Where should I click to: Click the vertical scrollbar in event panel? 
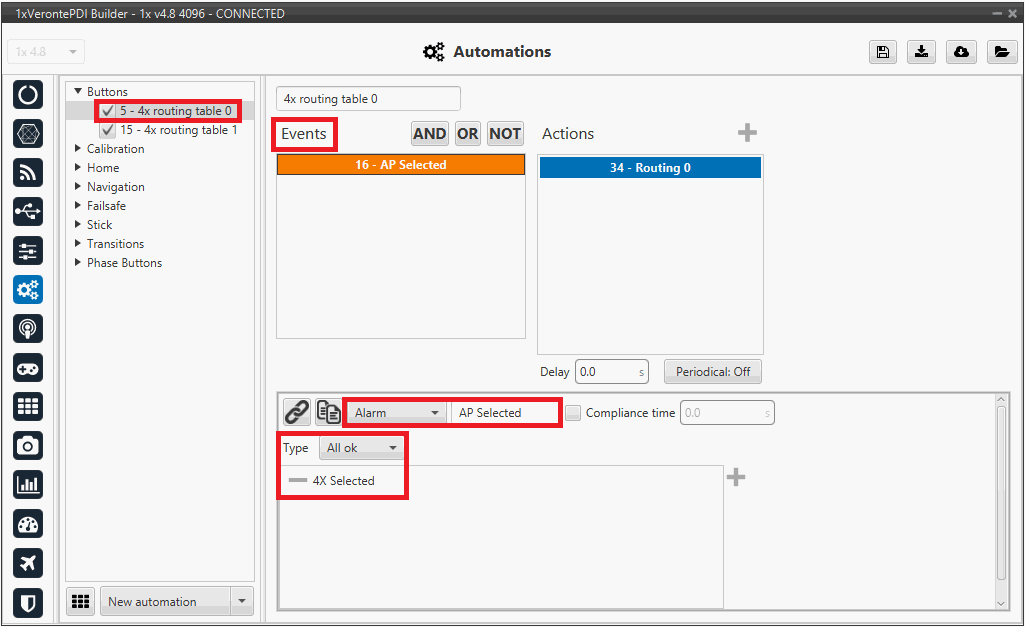click(1002, 500)
